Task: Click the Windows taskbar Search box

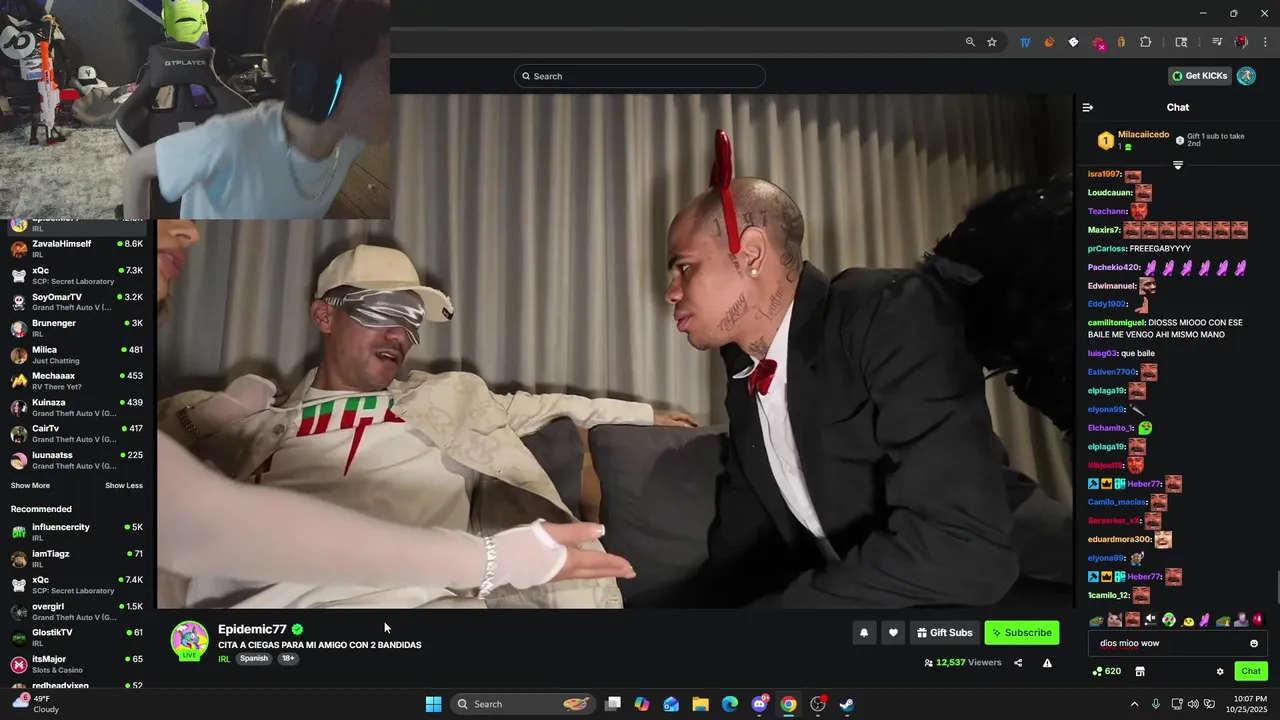Action: coord(523,704)
